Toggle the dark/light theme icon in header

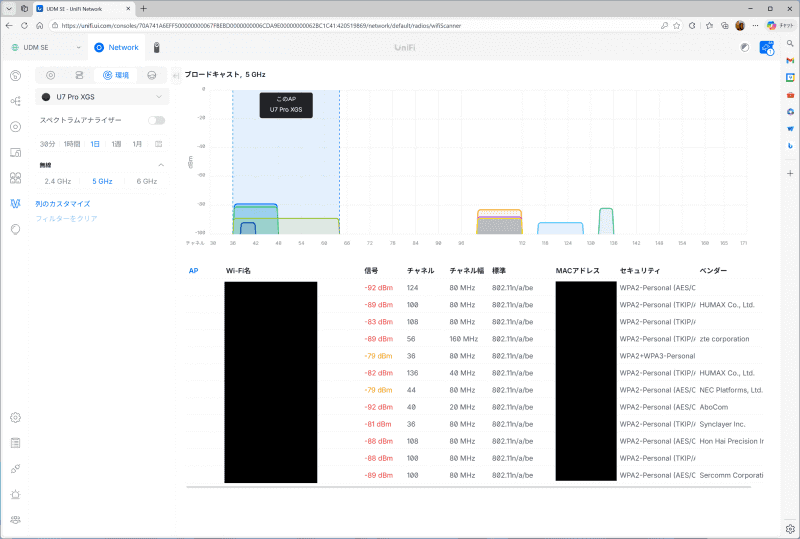(x=745, y=47)
